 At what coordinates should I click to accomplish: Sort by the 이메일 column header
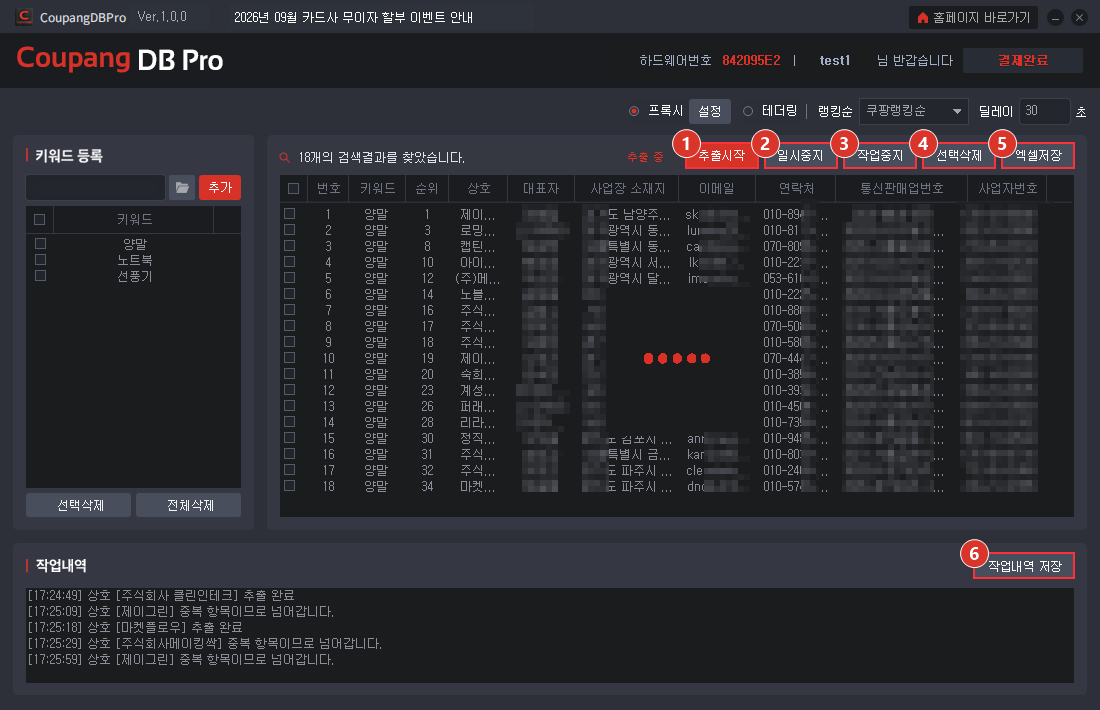click(716, 188)
